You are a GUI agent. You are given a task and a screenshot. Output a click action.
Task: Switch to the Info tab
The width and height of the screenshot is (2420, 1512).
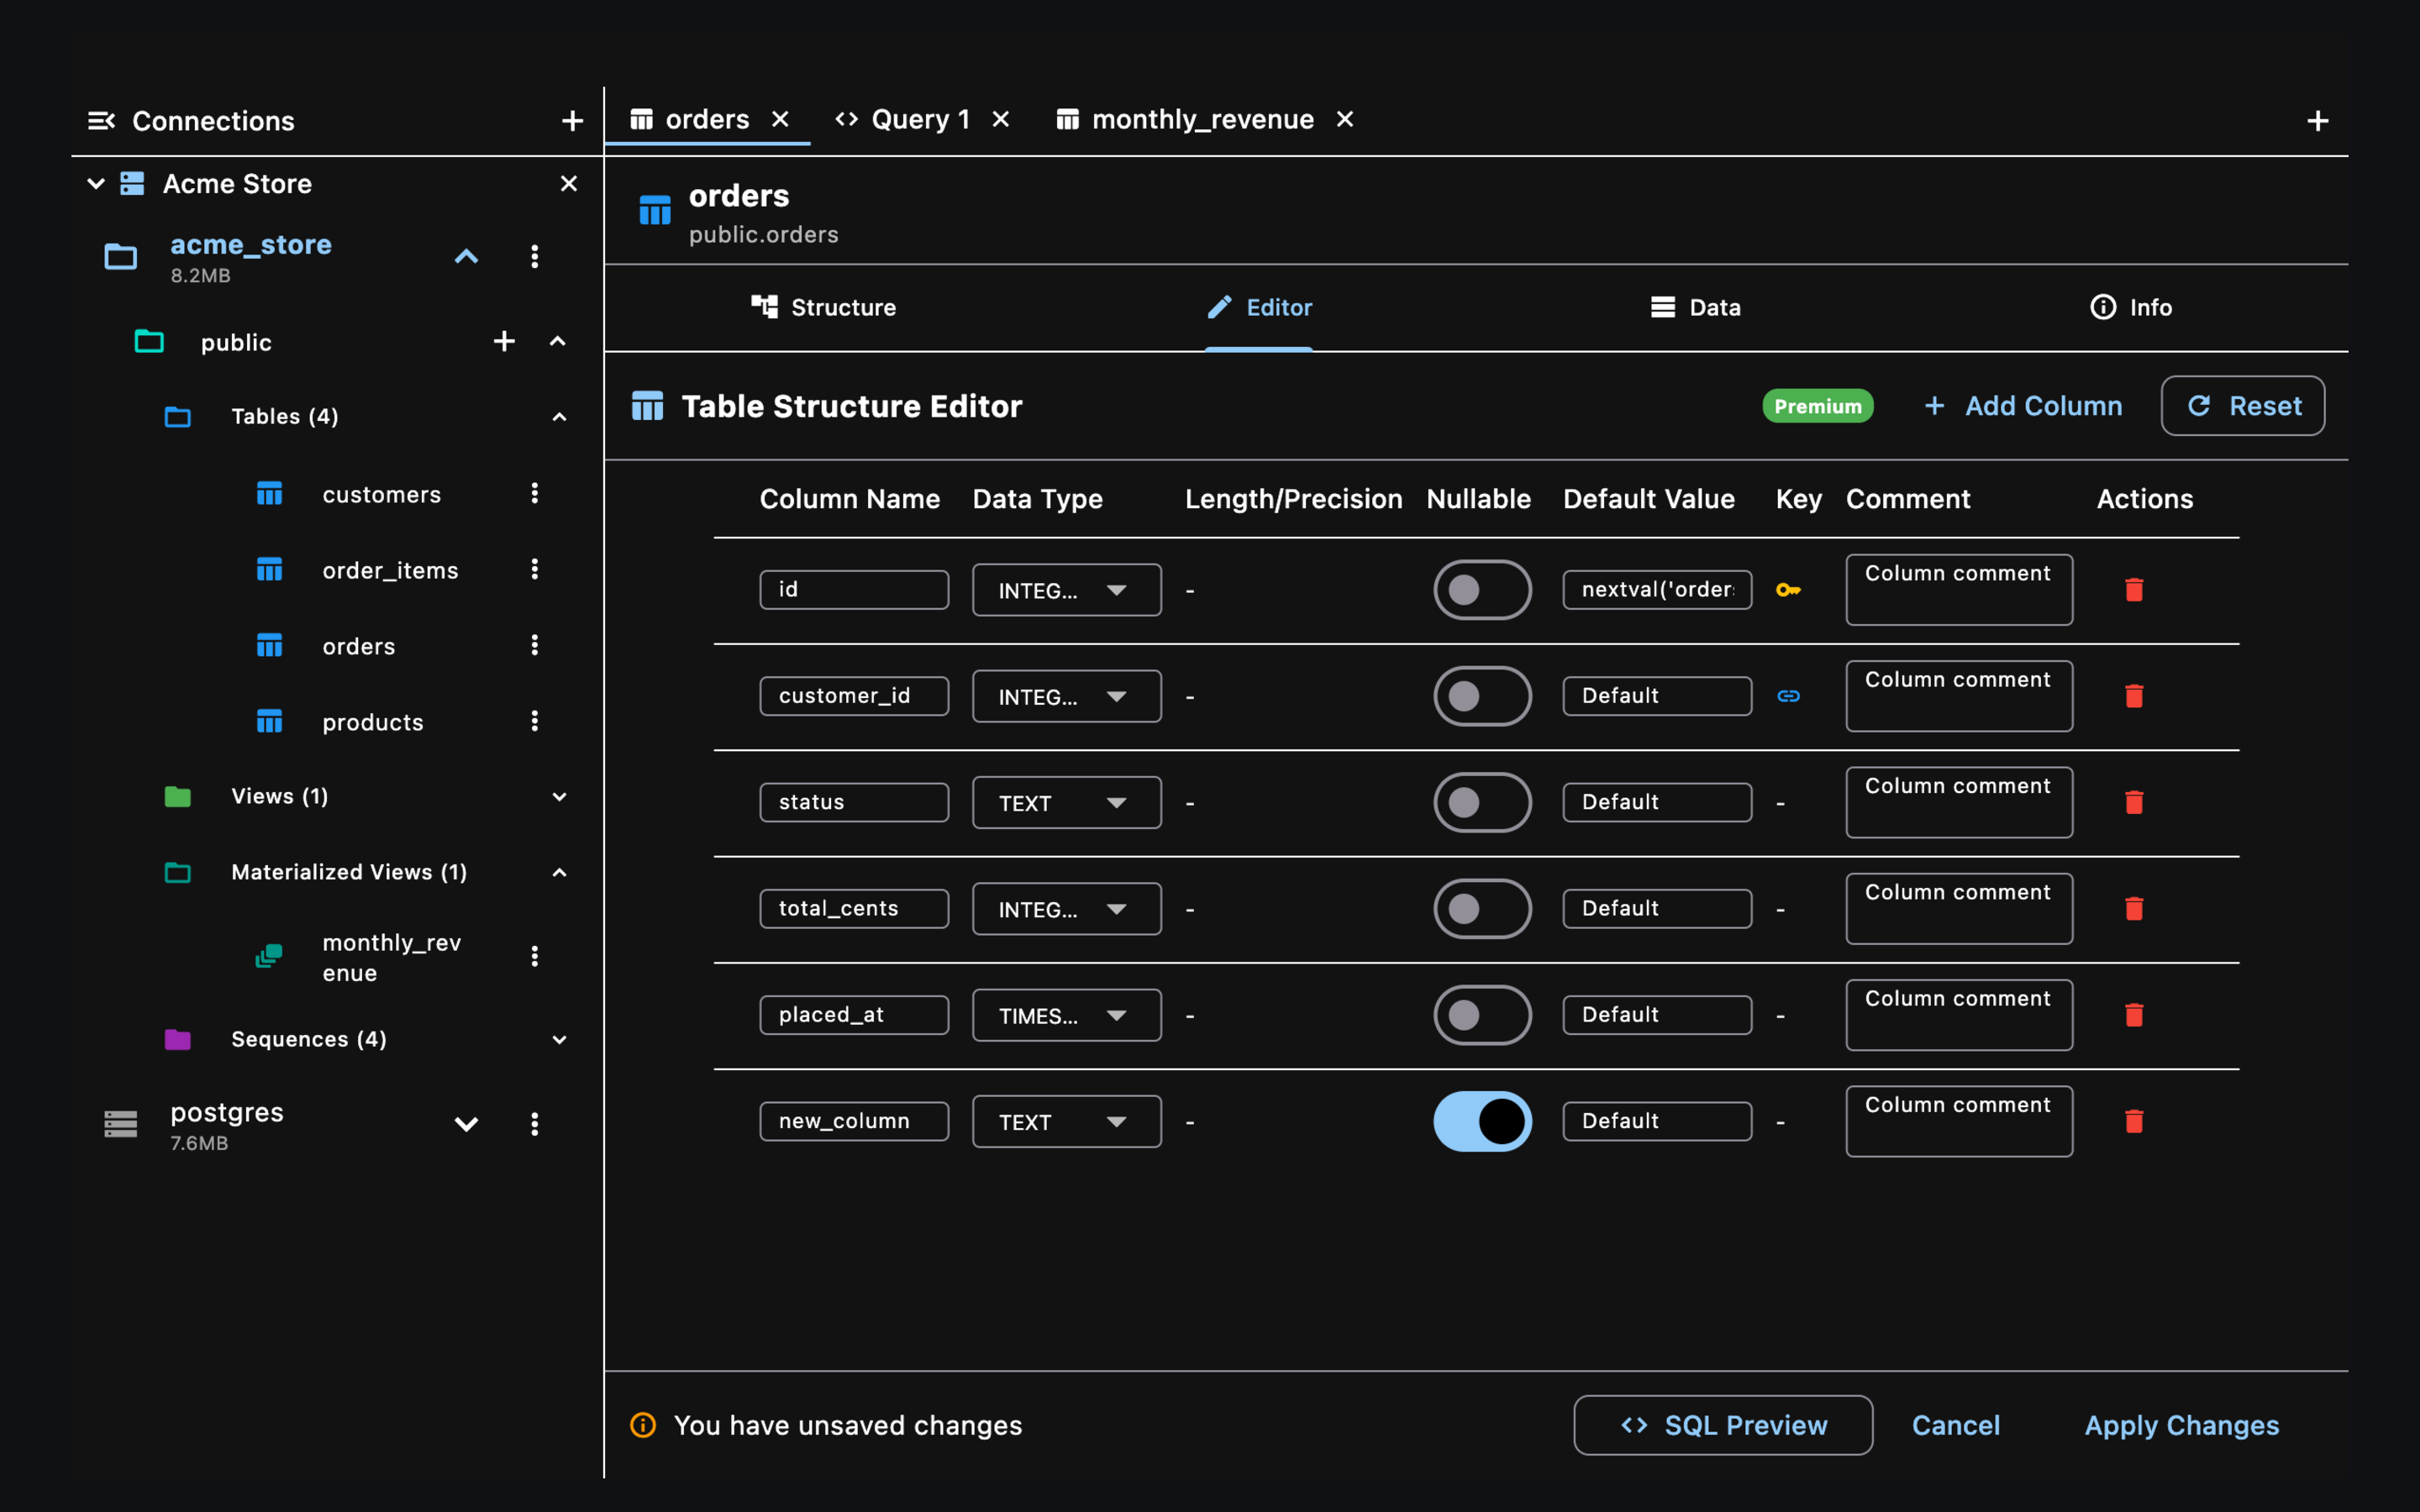[x=2130, y=308]
